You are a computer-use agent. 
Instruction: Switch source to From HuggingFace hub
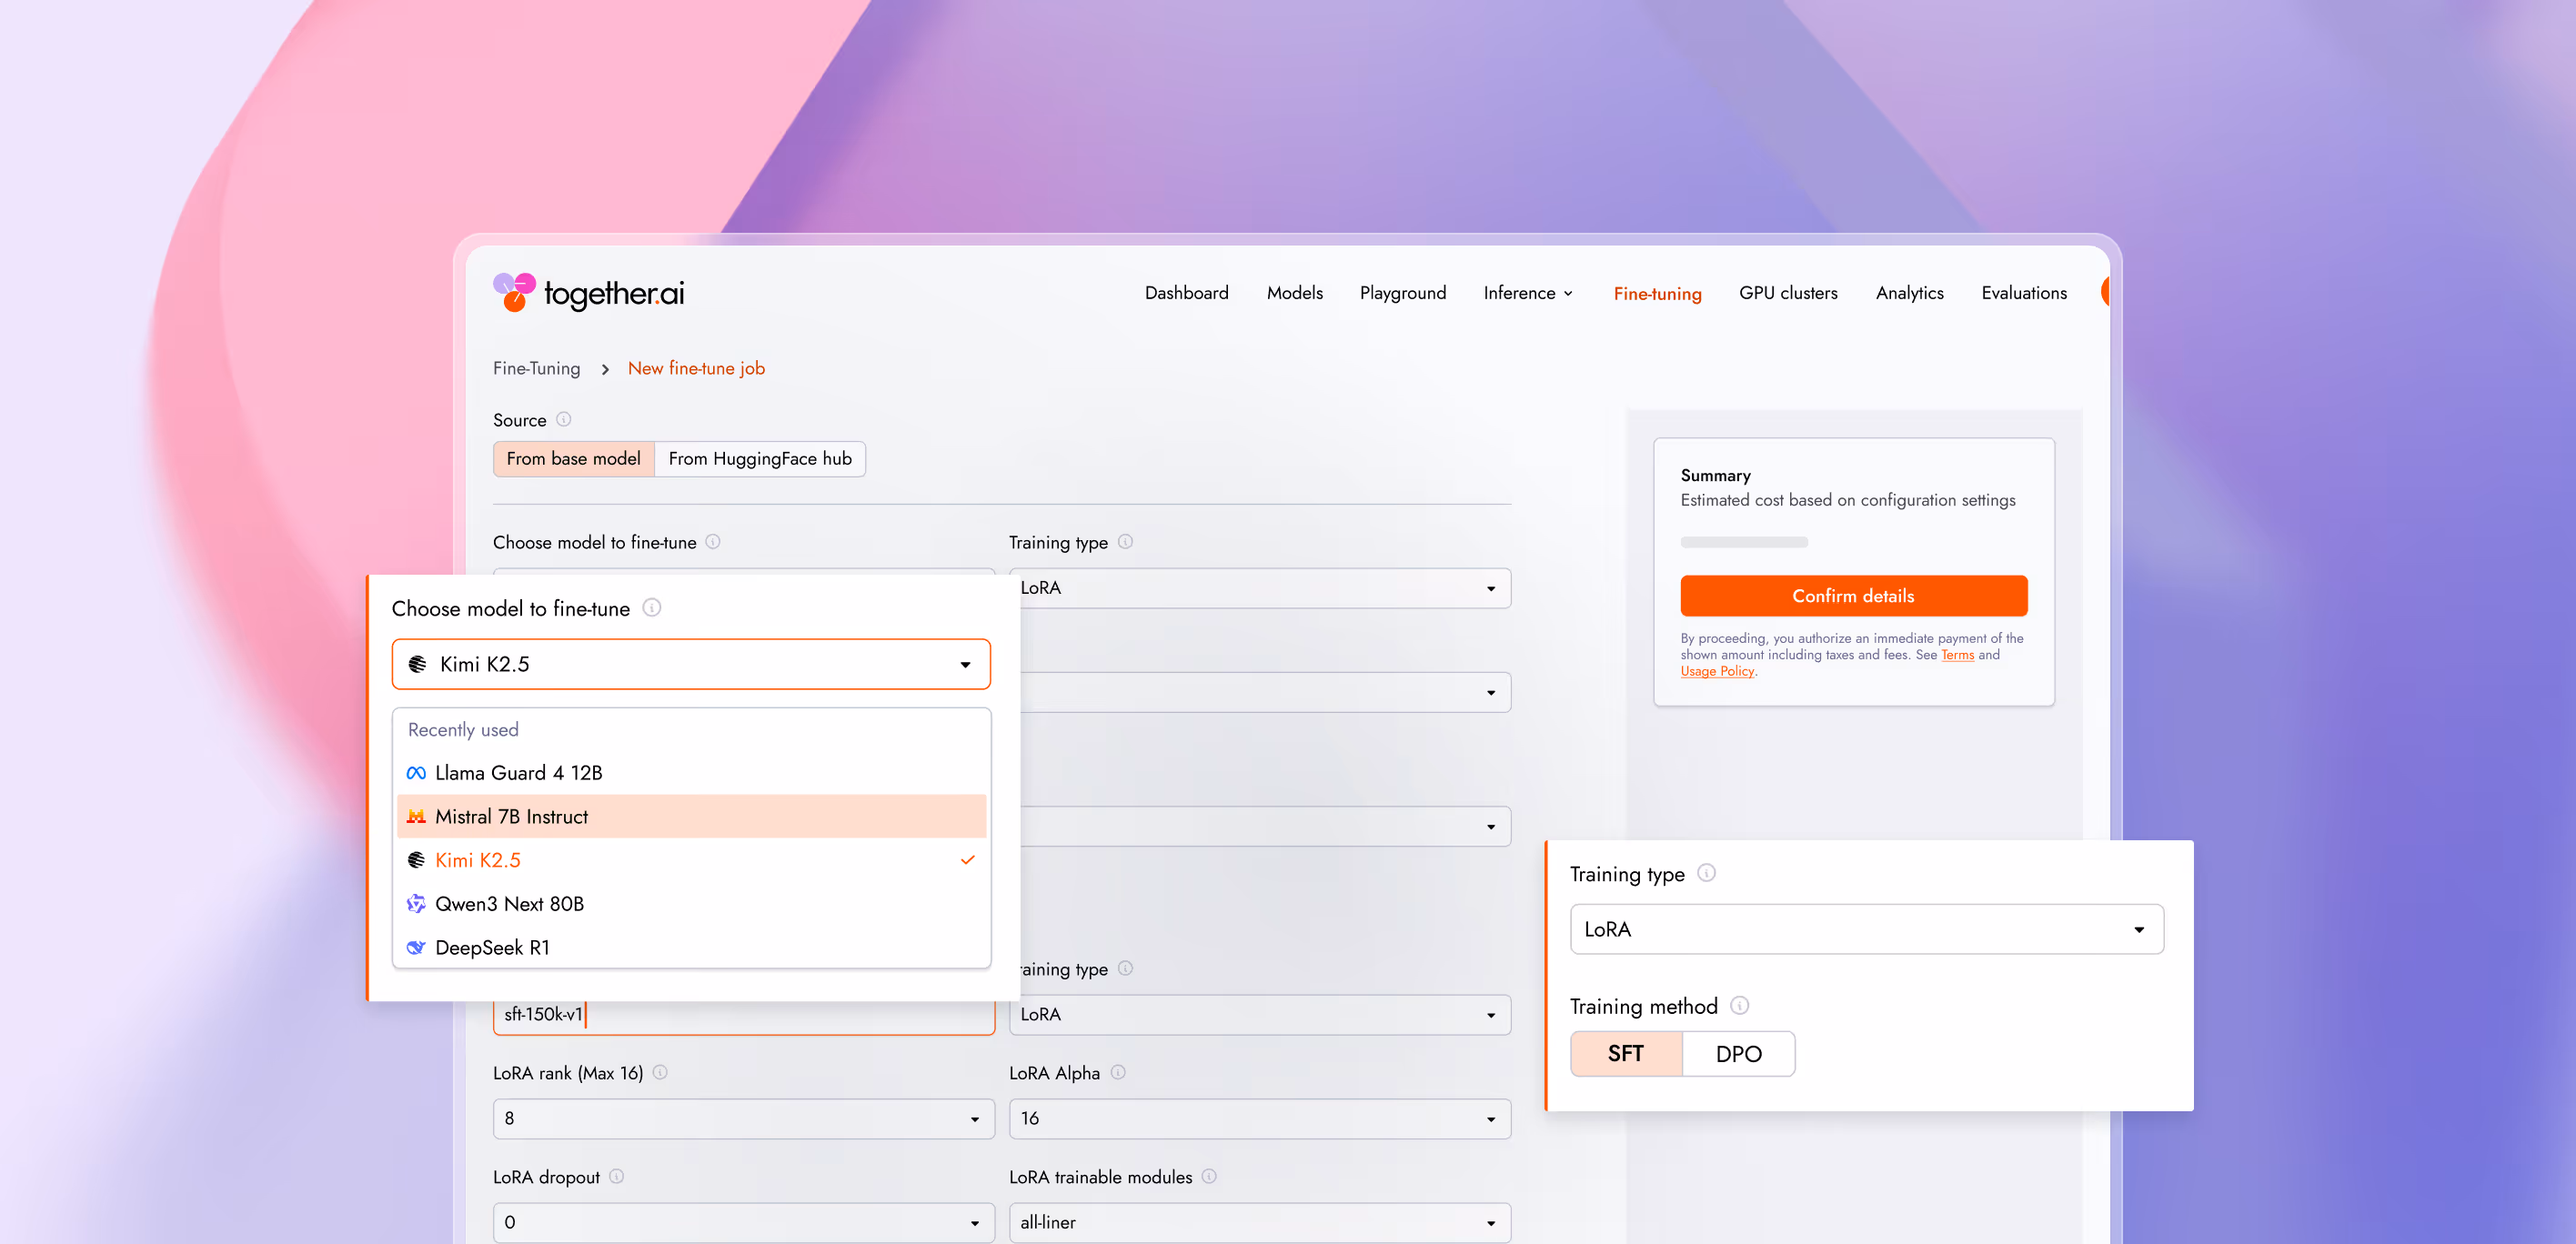(x=759, y=459)
